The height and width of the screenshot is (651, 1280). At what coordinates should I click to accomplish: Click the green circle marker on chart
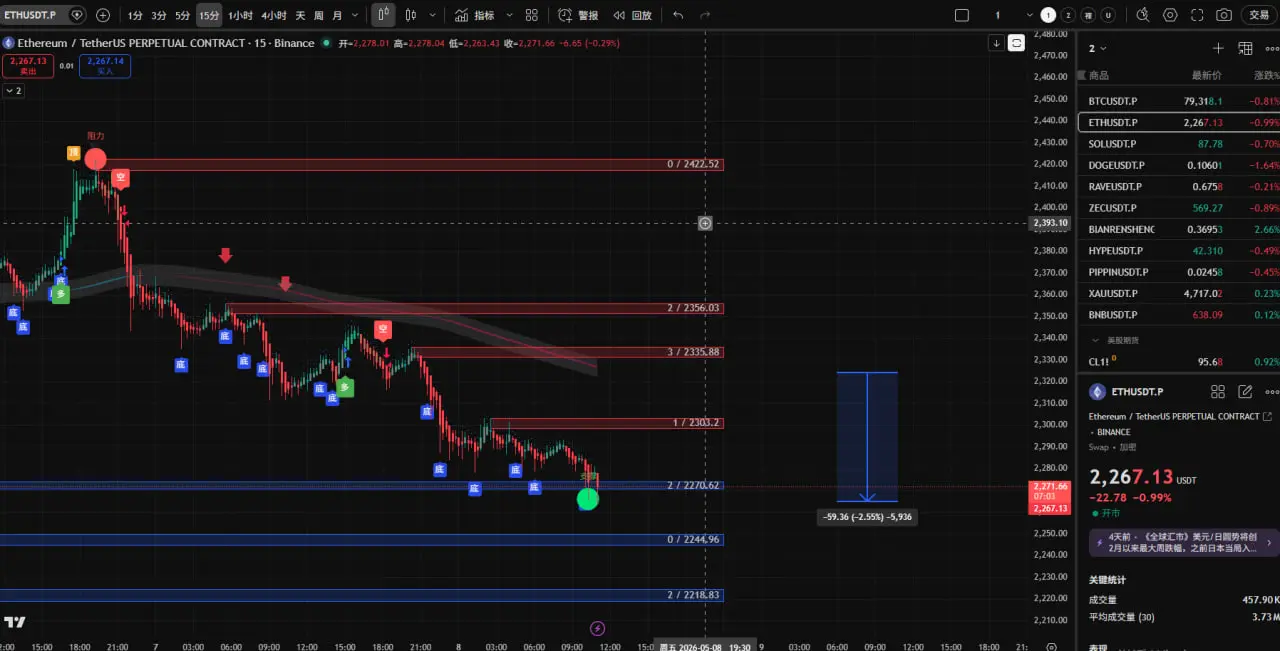588,499
